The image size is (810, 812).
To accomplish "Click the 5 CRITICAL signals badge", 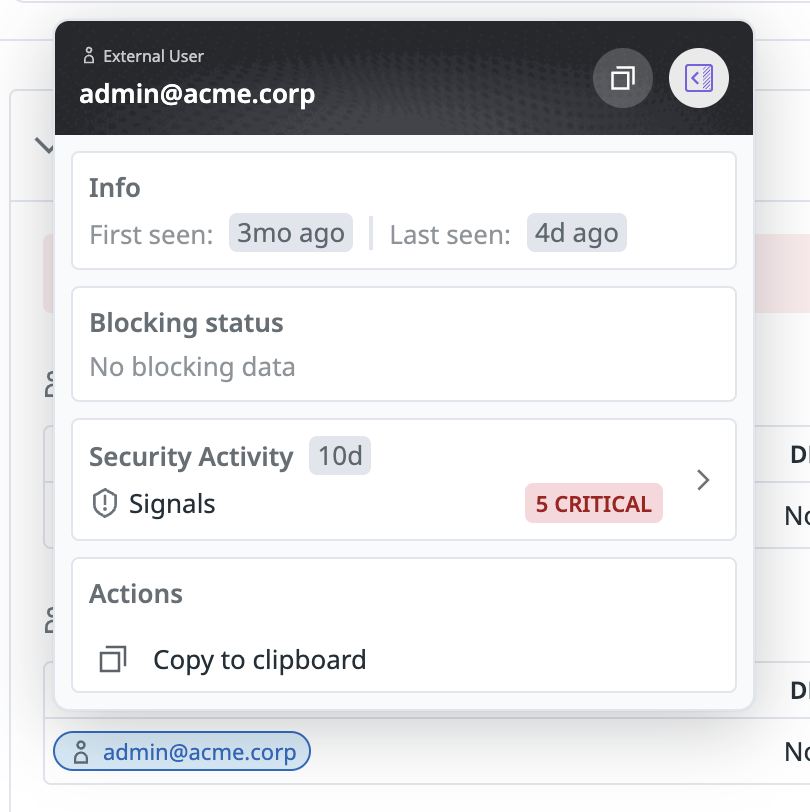I will click(x=593, y=504).
